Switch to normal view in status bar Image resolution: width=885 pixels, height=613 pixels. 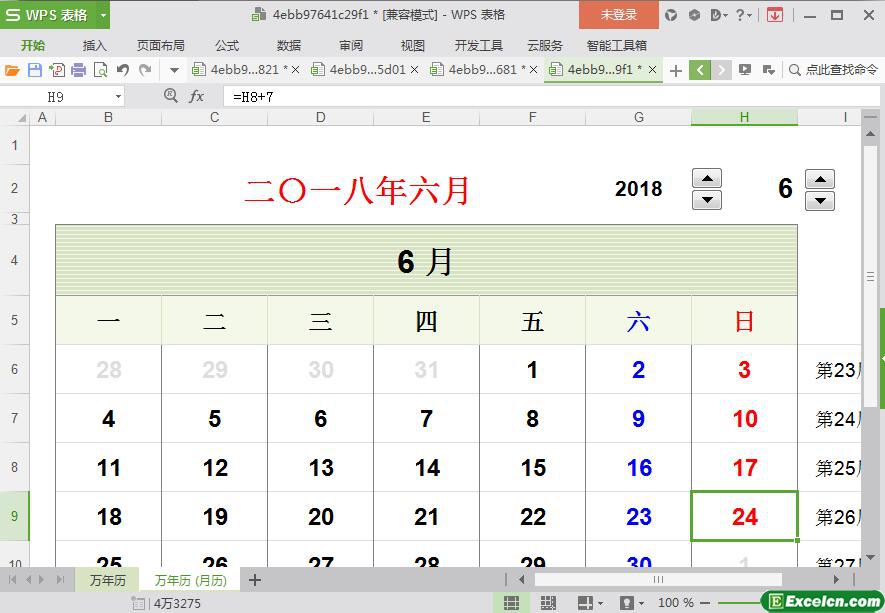[x=511, y=603]
